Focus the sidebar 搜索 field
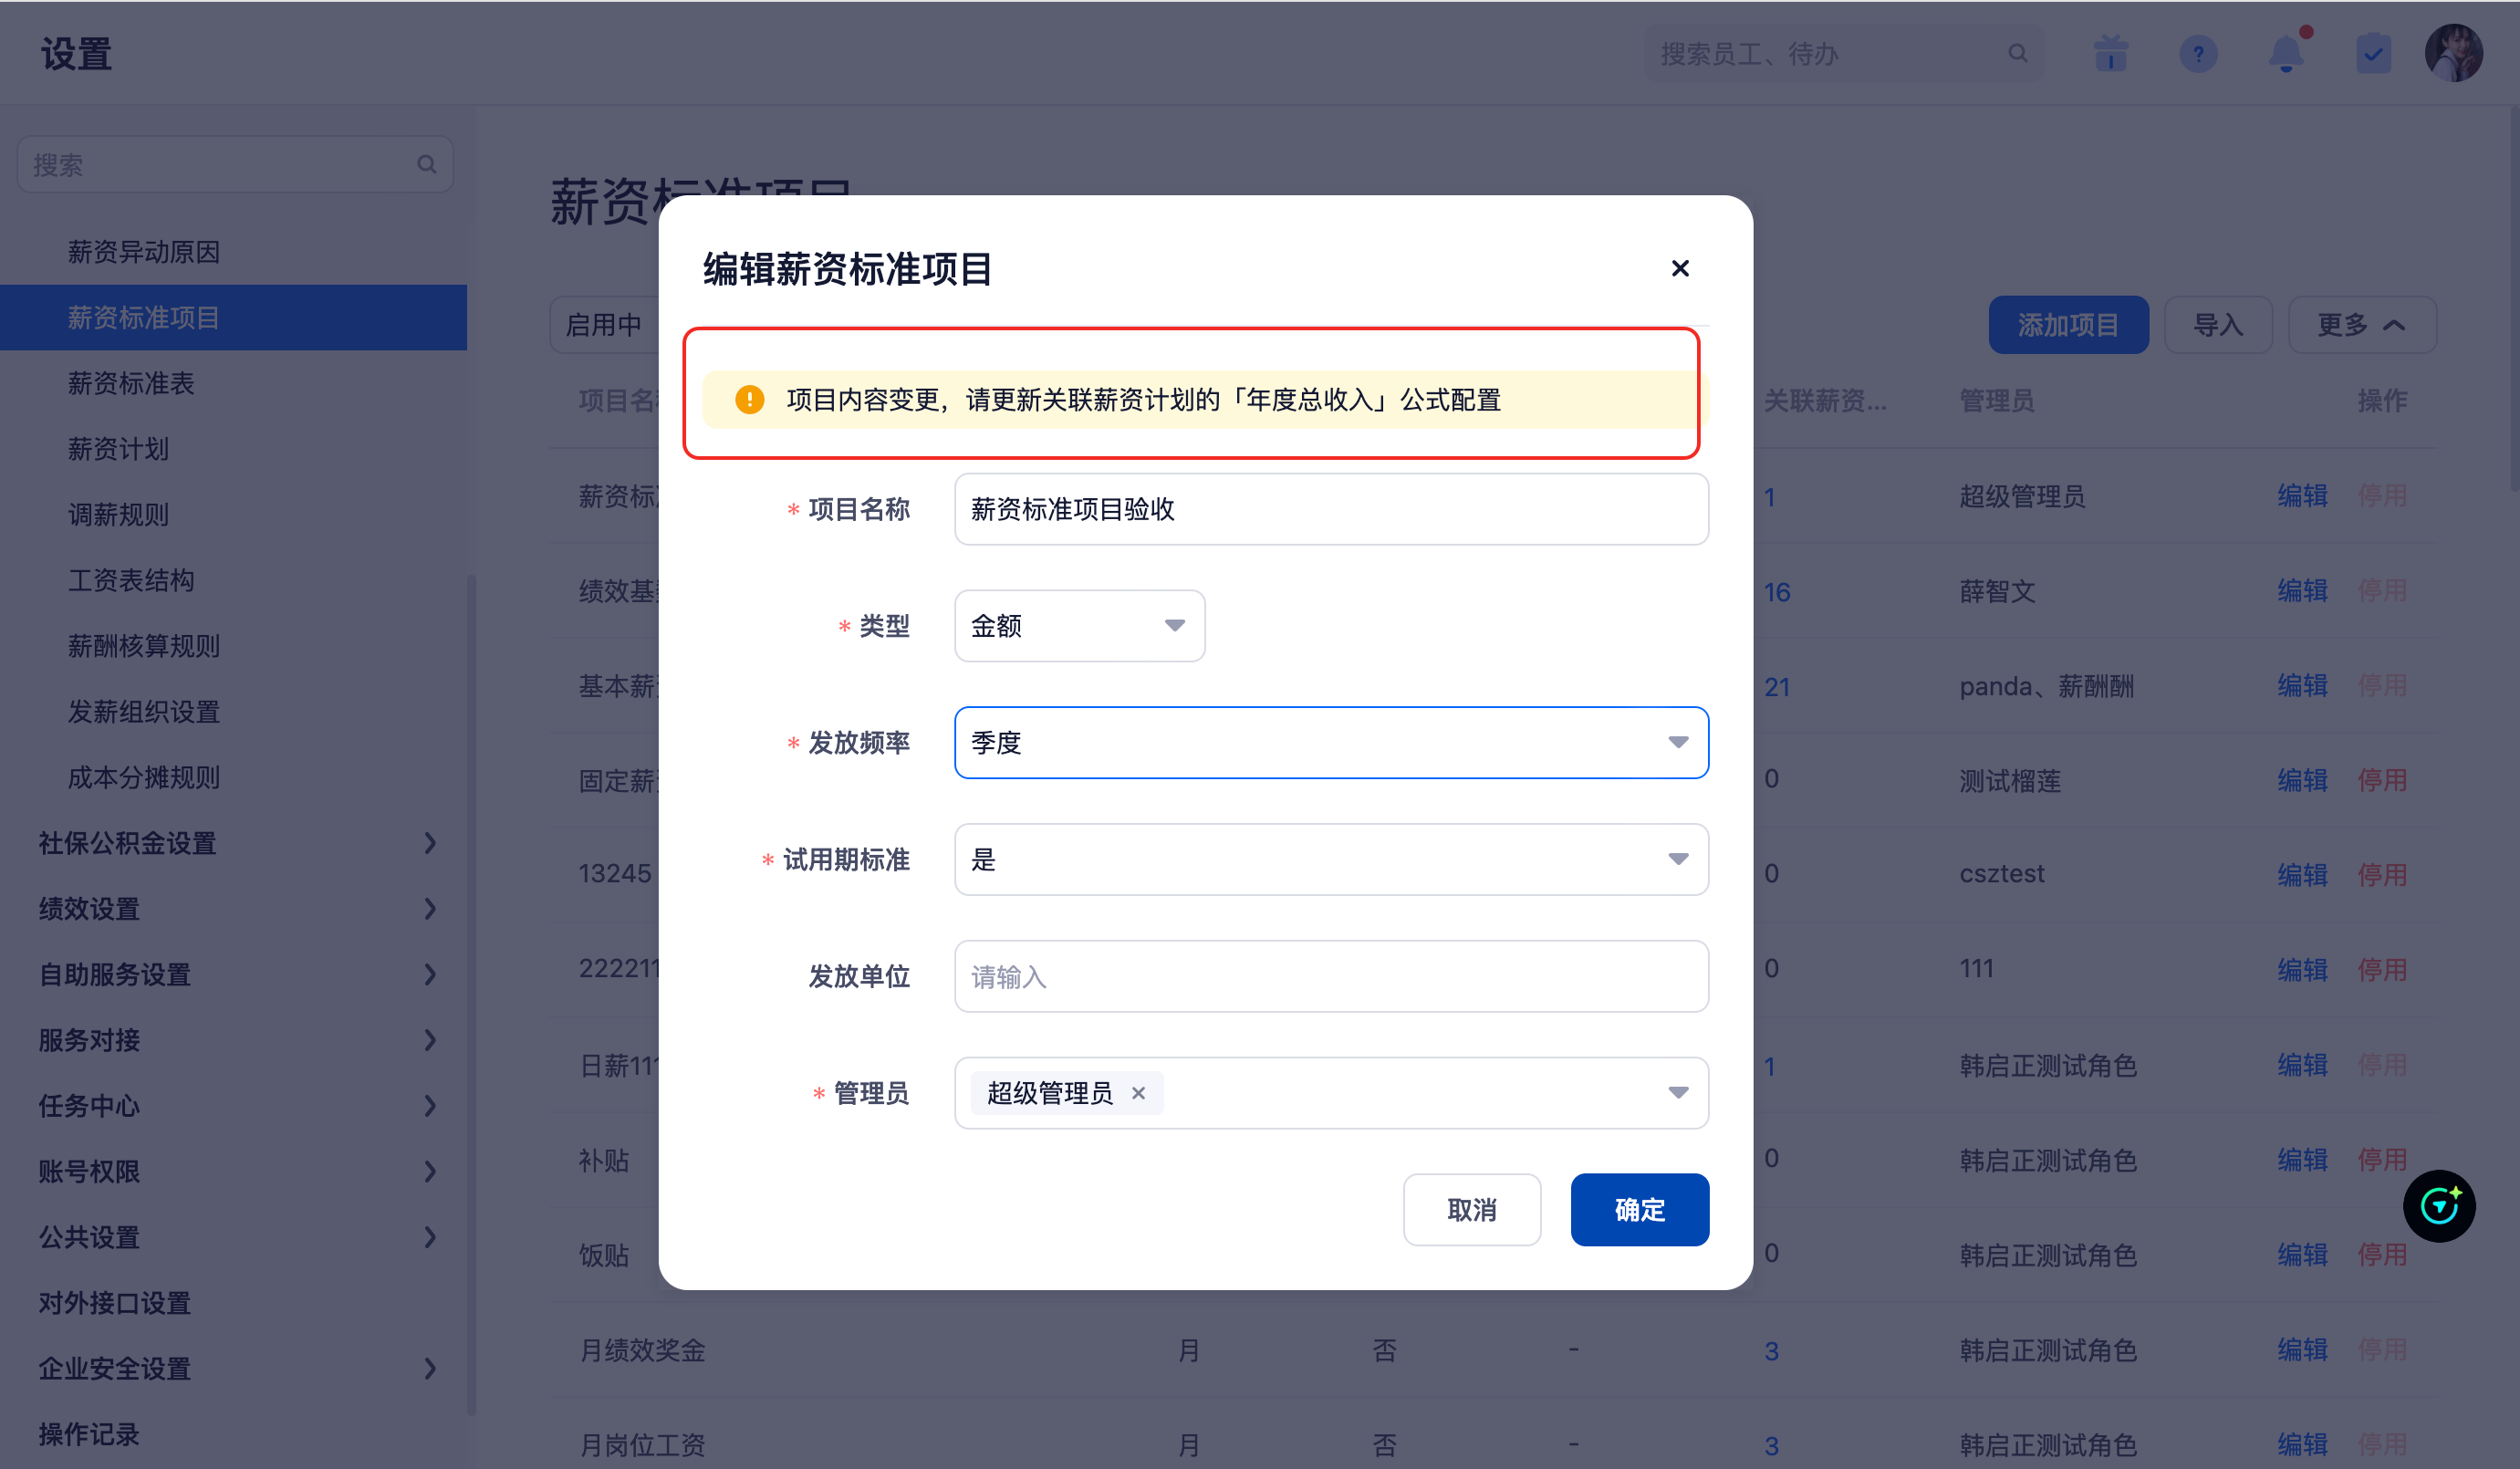 coord(235,165)
